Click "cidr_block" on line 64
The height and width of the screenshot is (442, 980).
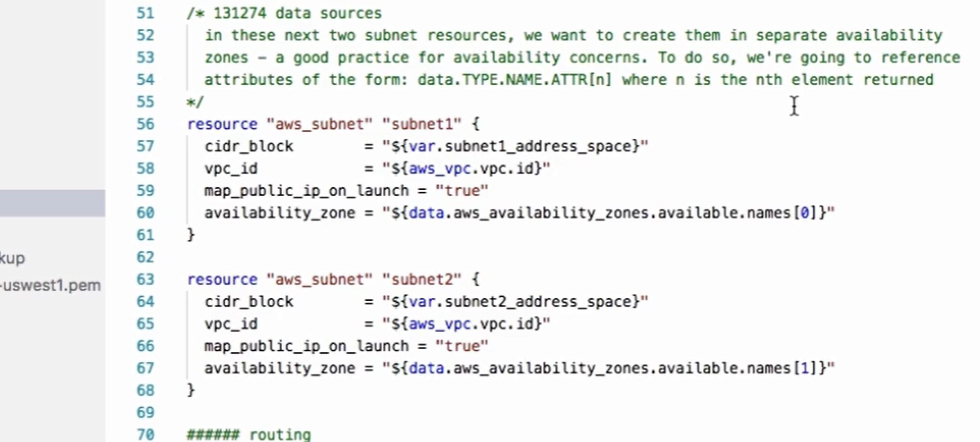click(x=249, y=302)
